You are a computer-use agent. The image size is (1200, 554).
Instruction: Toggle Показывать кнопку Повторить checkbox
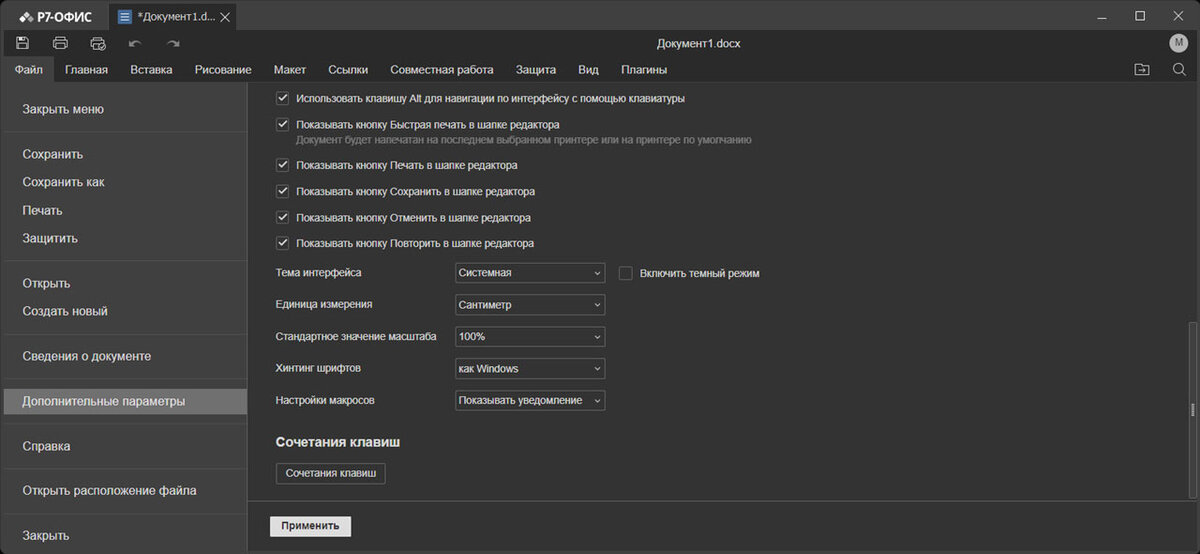click(282, 243)
